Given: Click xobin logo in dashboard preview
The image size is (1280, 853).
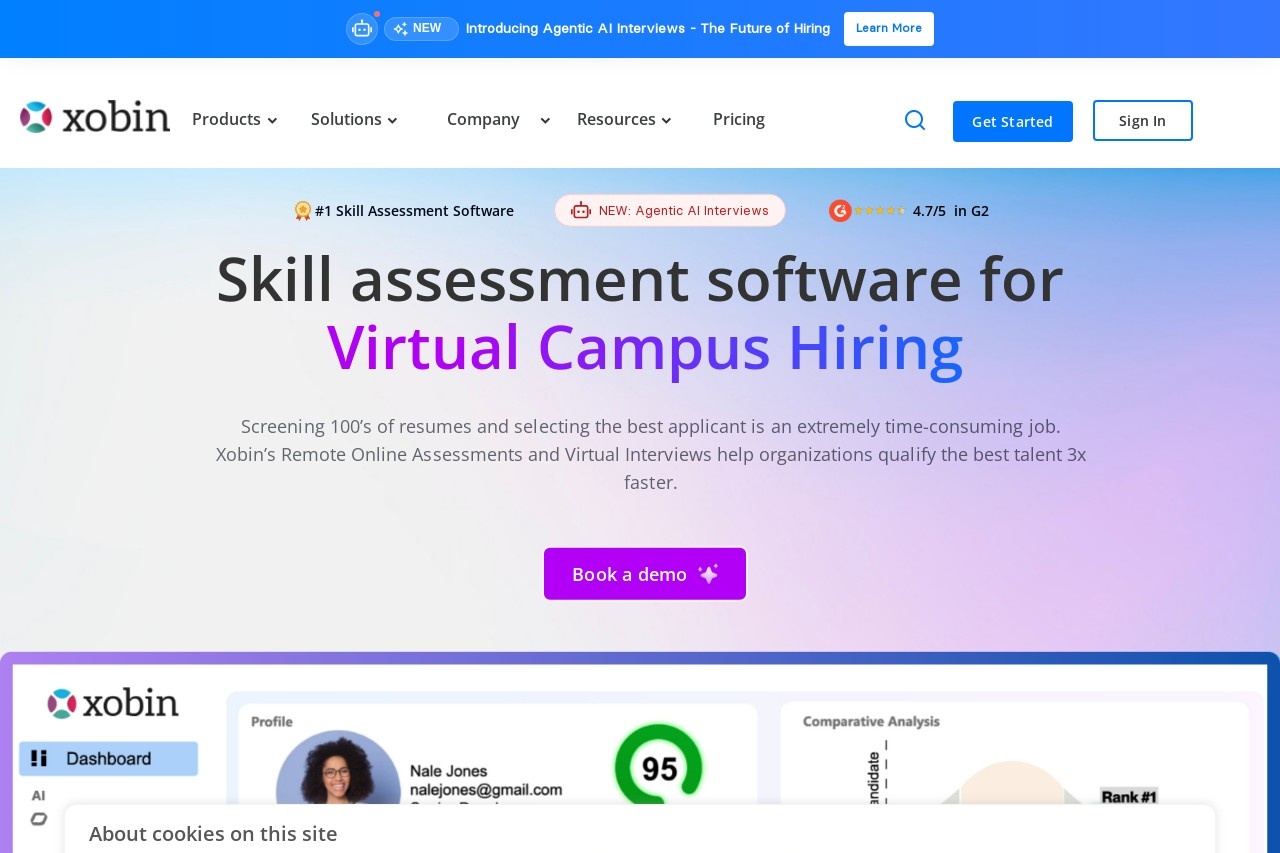Looking at the screenshot, I should click(x=112, y=703).
